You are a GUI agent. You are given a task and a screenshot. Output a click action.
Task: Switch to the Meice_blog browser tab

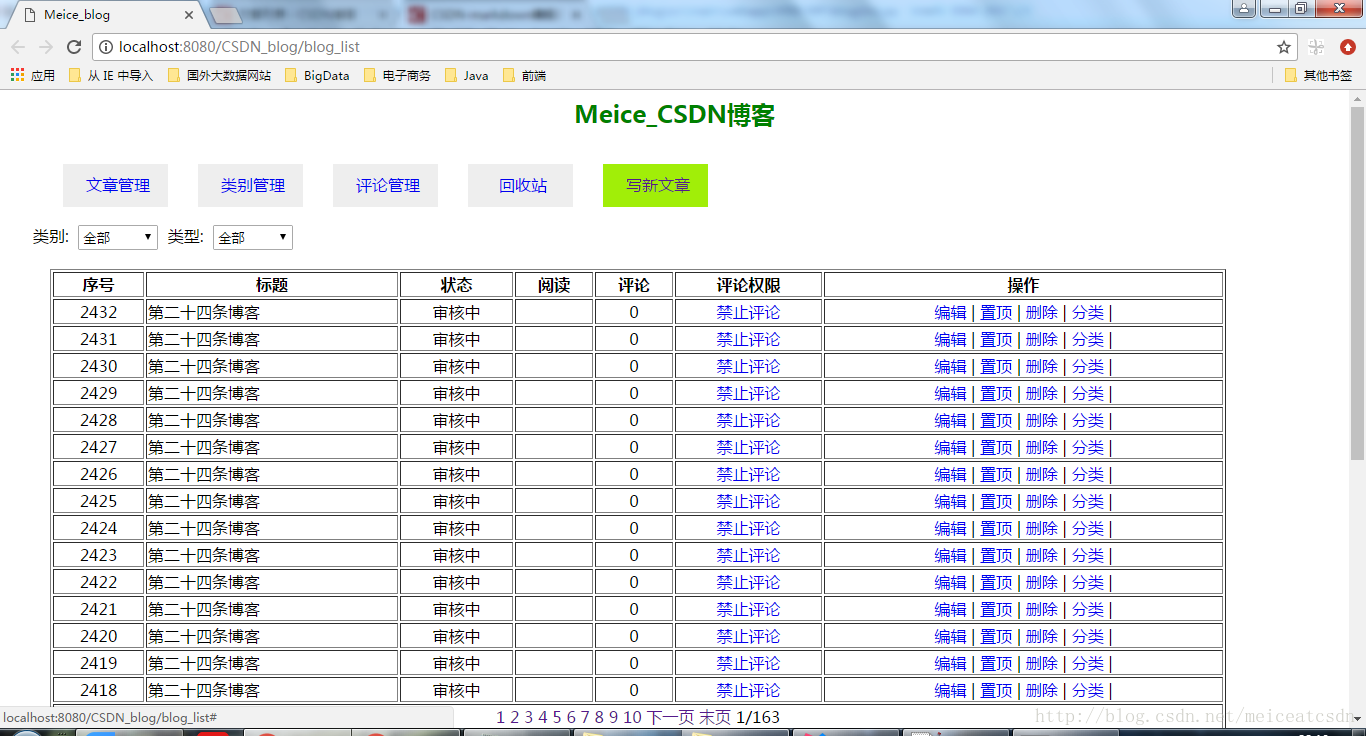[x=105, y=15]
